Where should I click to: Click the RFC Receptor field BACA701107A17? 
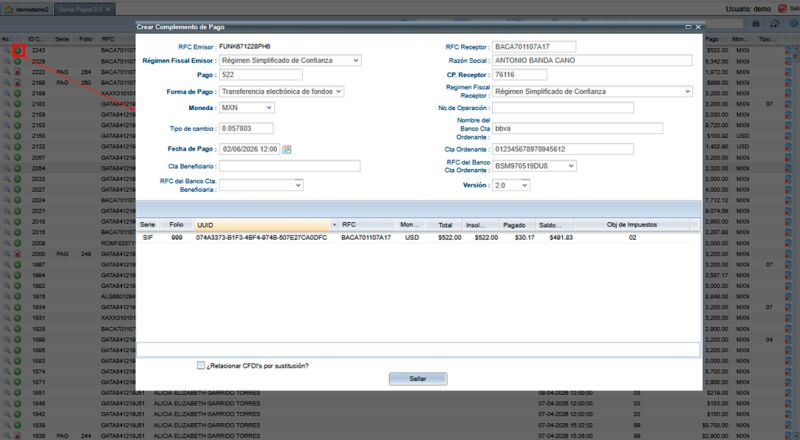[x=534, y=46]
